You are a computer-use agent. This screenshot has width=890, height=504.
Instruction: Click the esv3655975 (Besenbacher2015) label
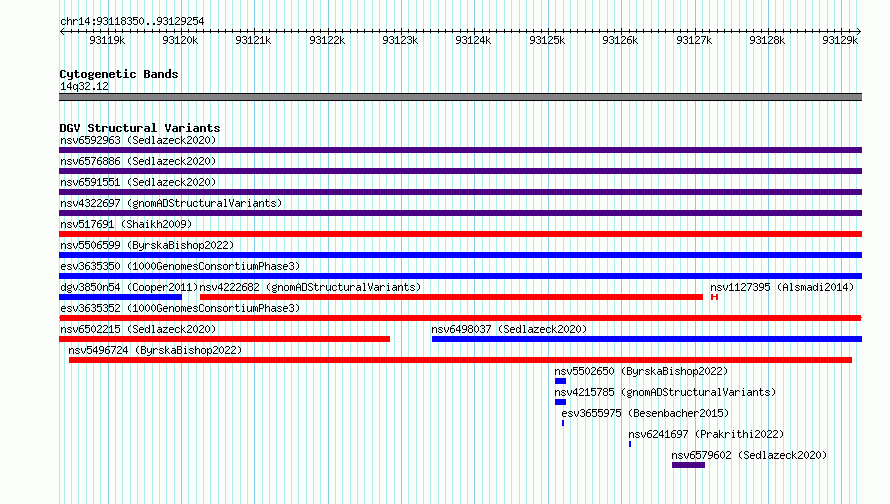(x=645, y=413)
